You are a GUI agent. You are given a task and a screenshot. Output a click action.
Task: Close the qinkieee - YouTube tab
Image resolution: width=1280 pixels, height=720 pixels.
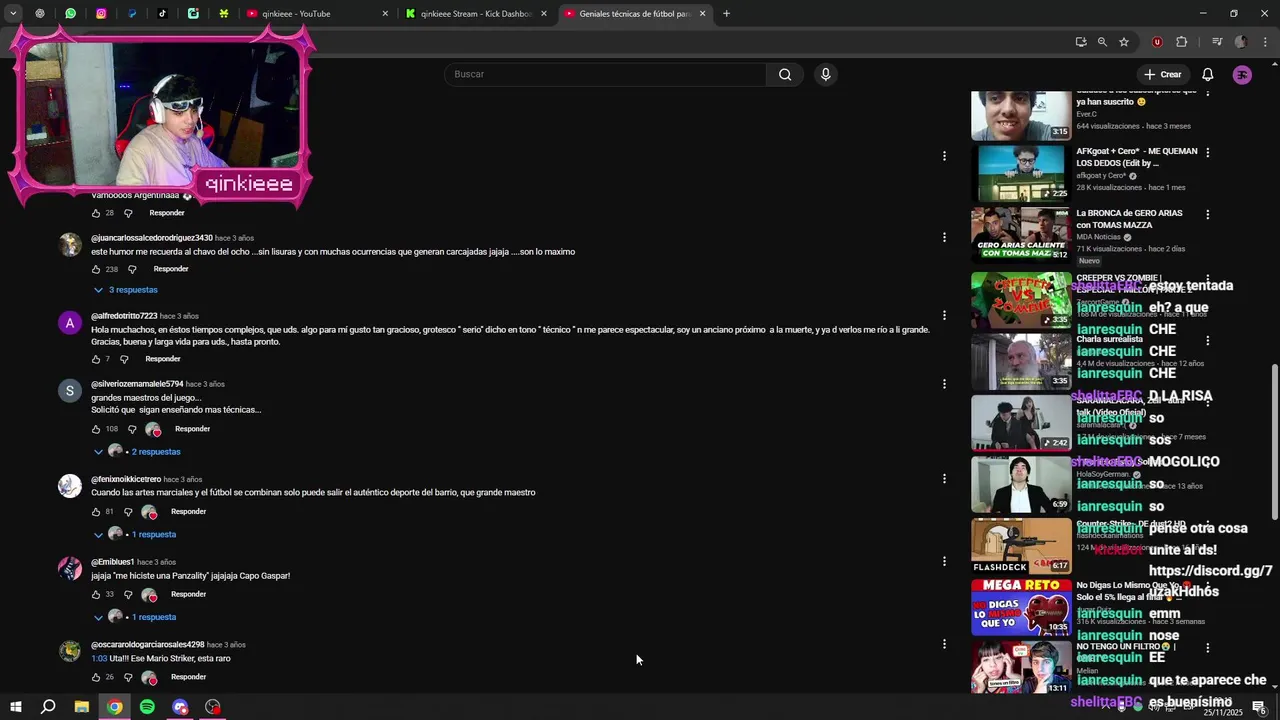(385, 14)
